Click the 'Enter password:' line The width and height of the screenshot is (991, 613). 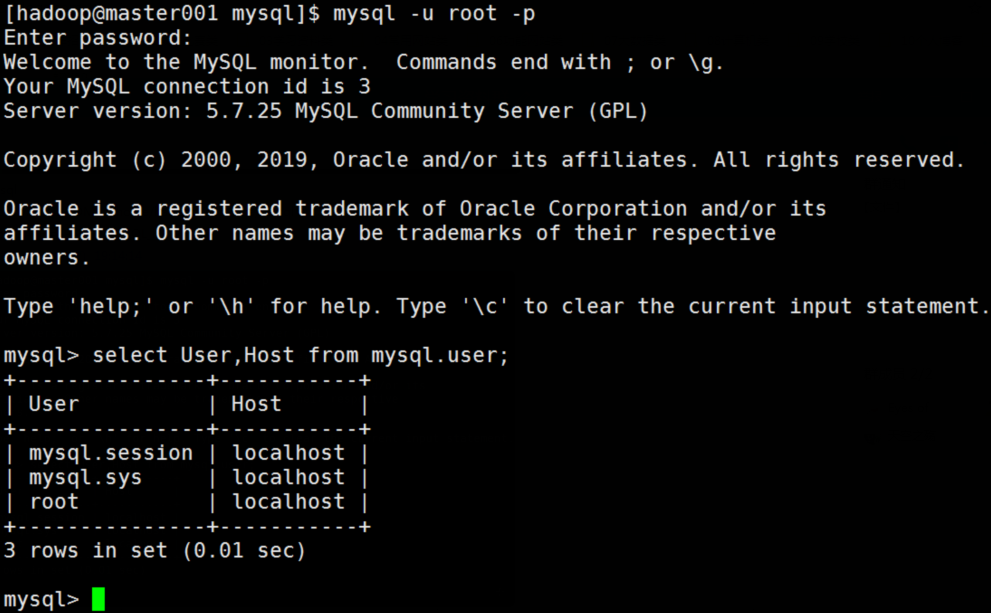click(x=97, y=38)
